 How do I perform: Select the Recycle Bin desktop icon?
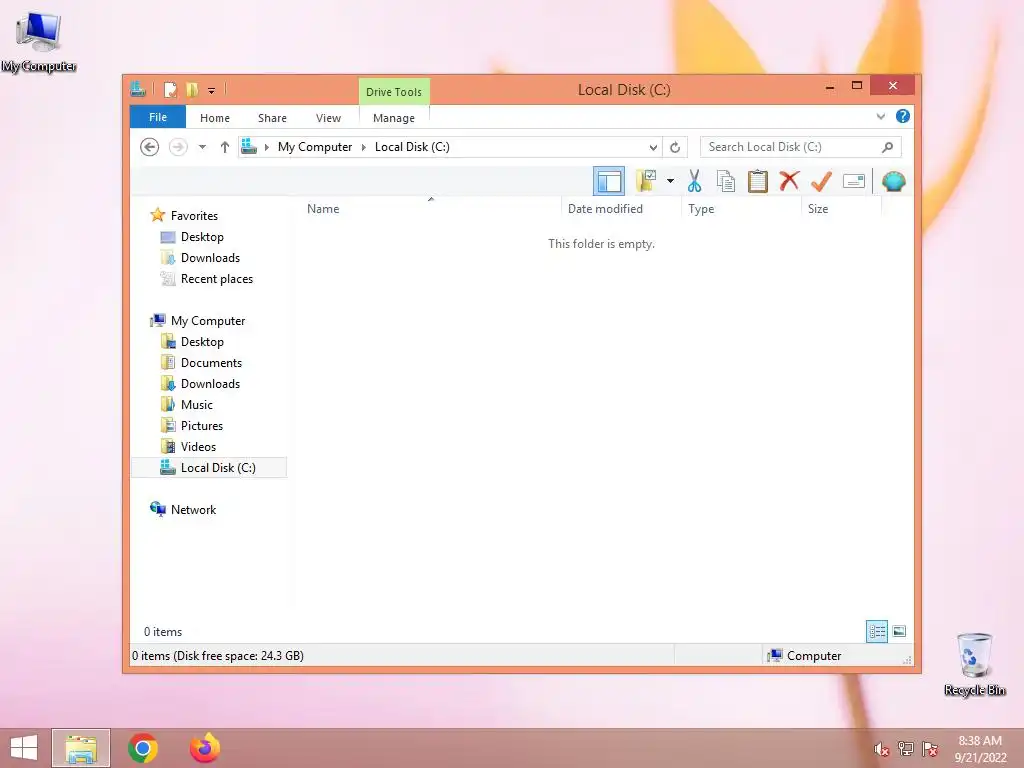[x=974, y=664]
